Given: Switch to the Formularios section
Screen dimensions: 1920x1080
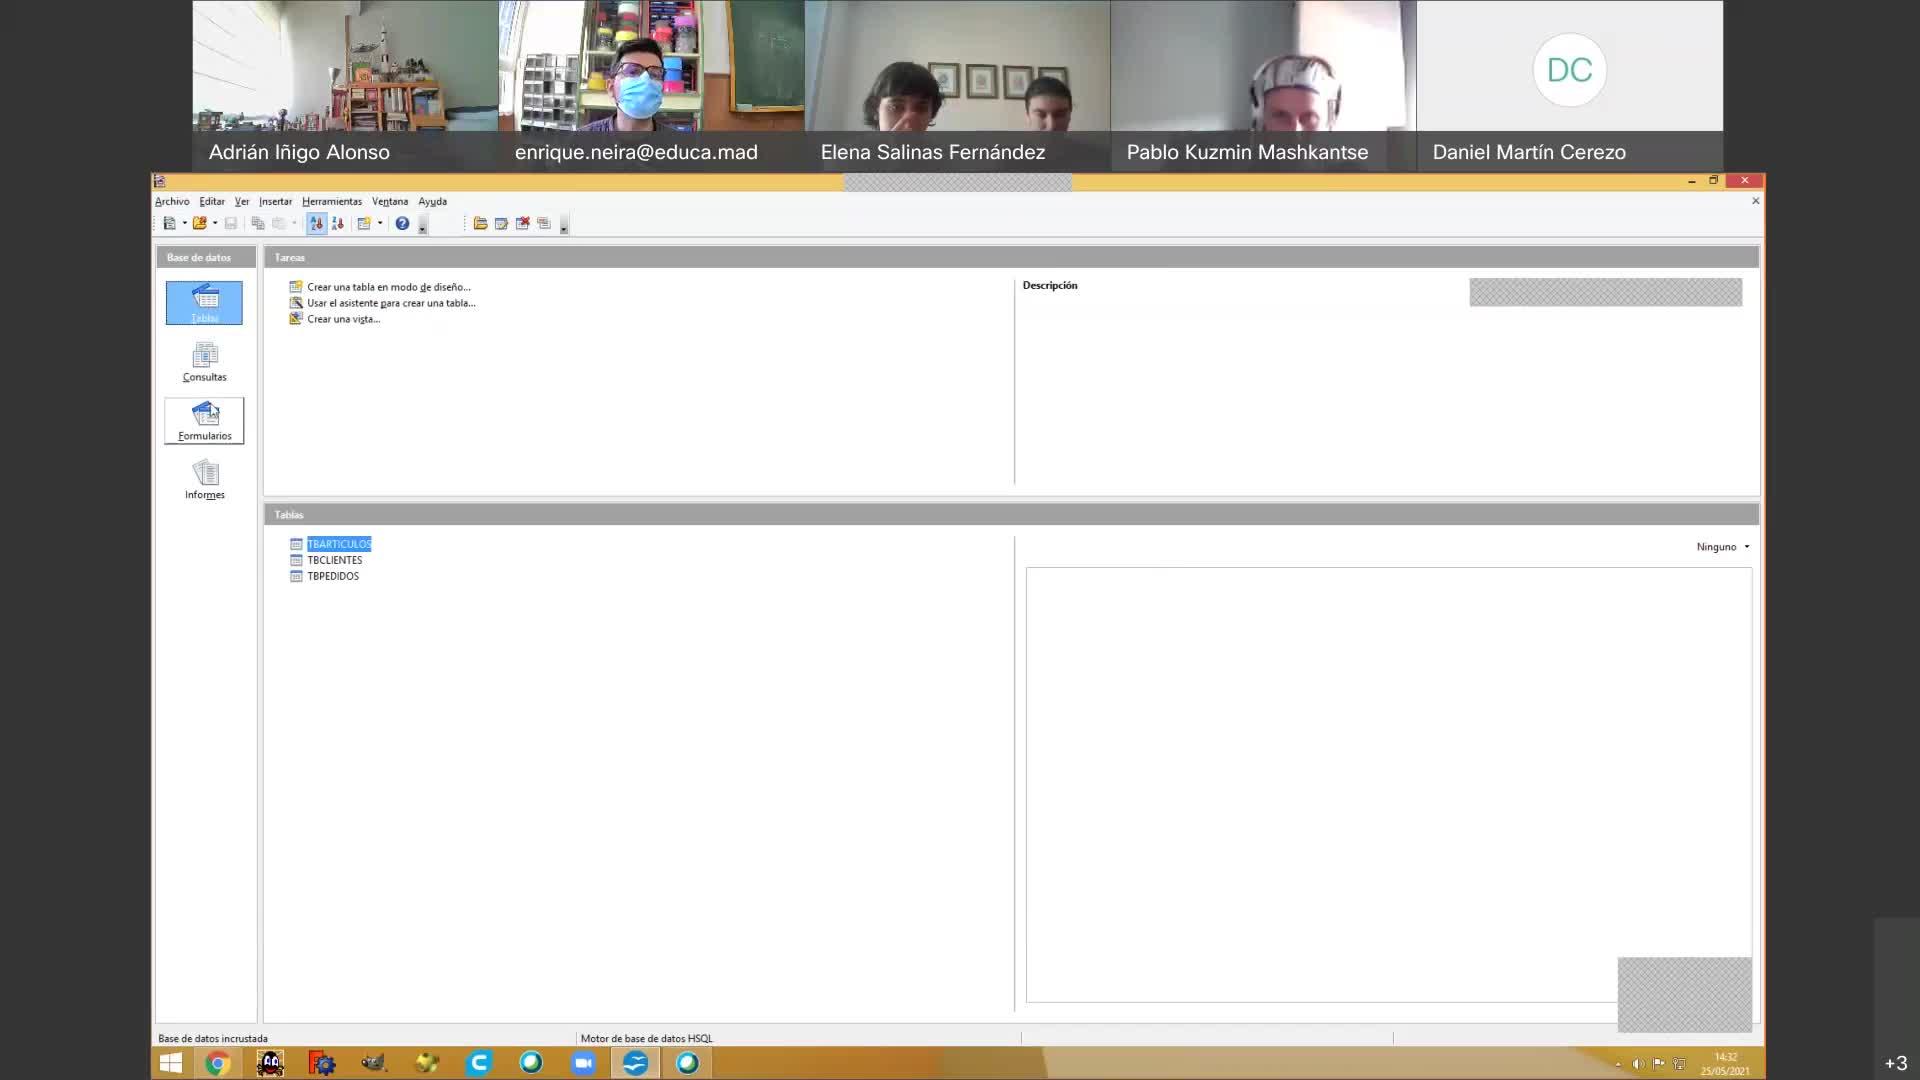Looking at the screenshot, I should pos(204,421).
